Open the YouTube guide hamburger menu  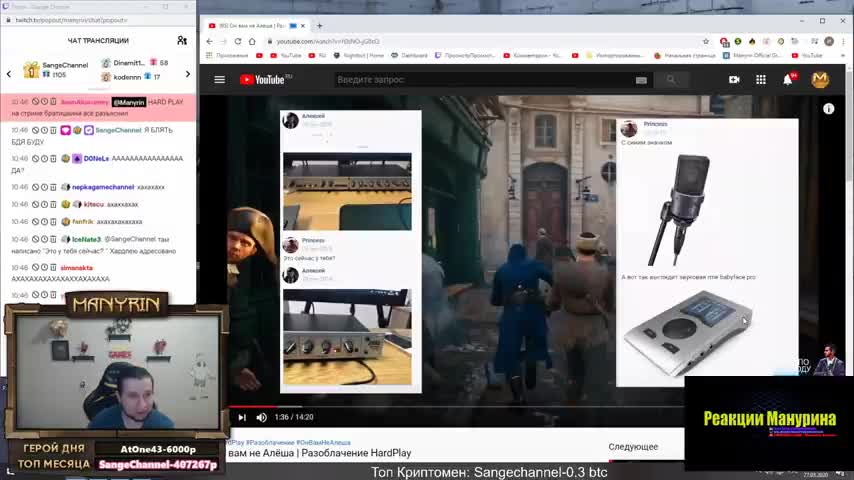219,80
